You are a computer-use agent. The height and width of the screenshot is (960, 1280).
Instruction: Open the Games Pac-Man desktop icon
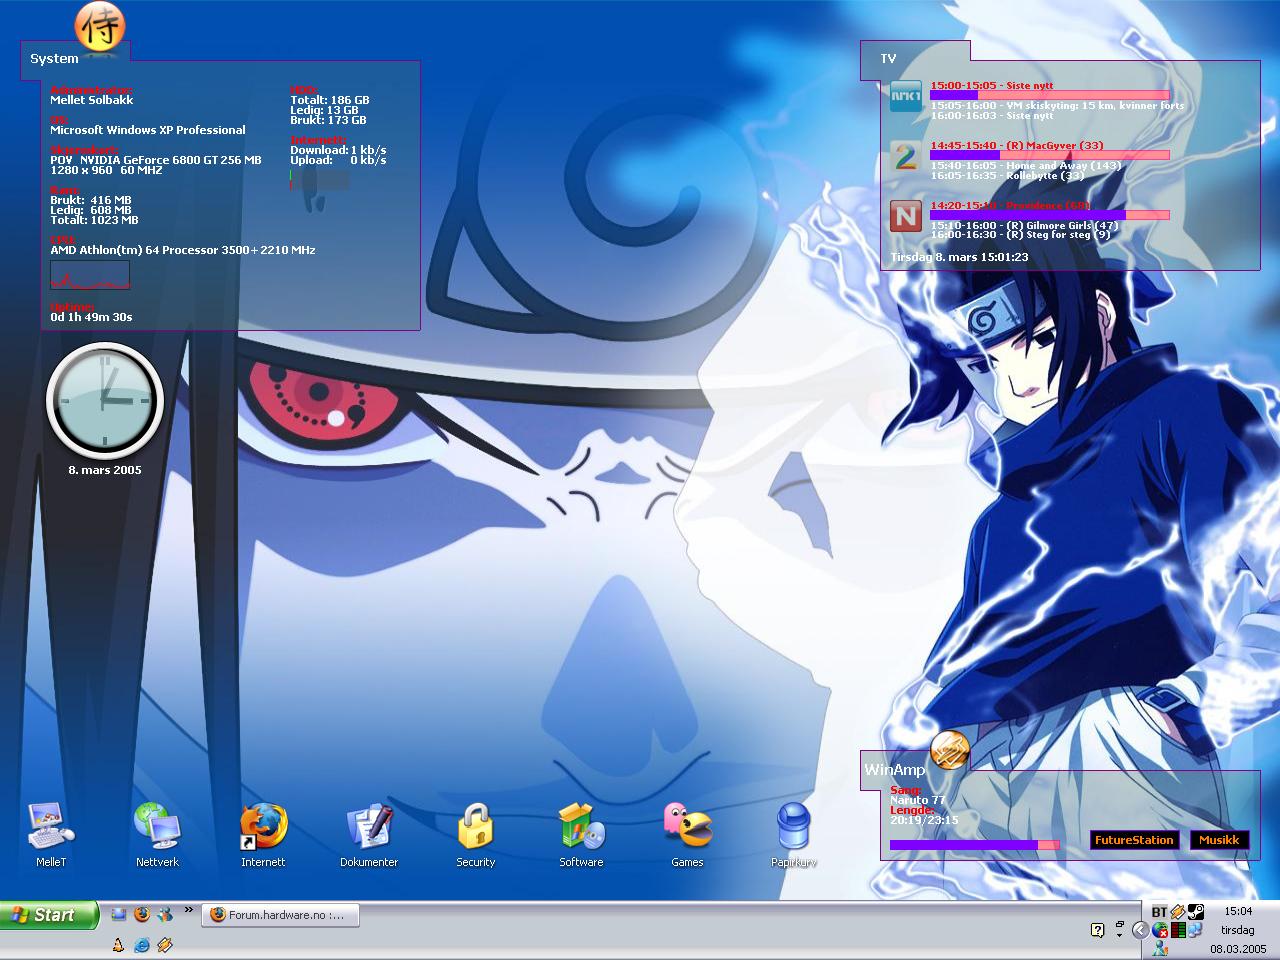687,835
